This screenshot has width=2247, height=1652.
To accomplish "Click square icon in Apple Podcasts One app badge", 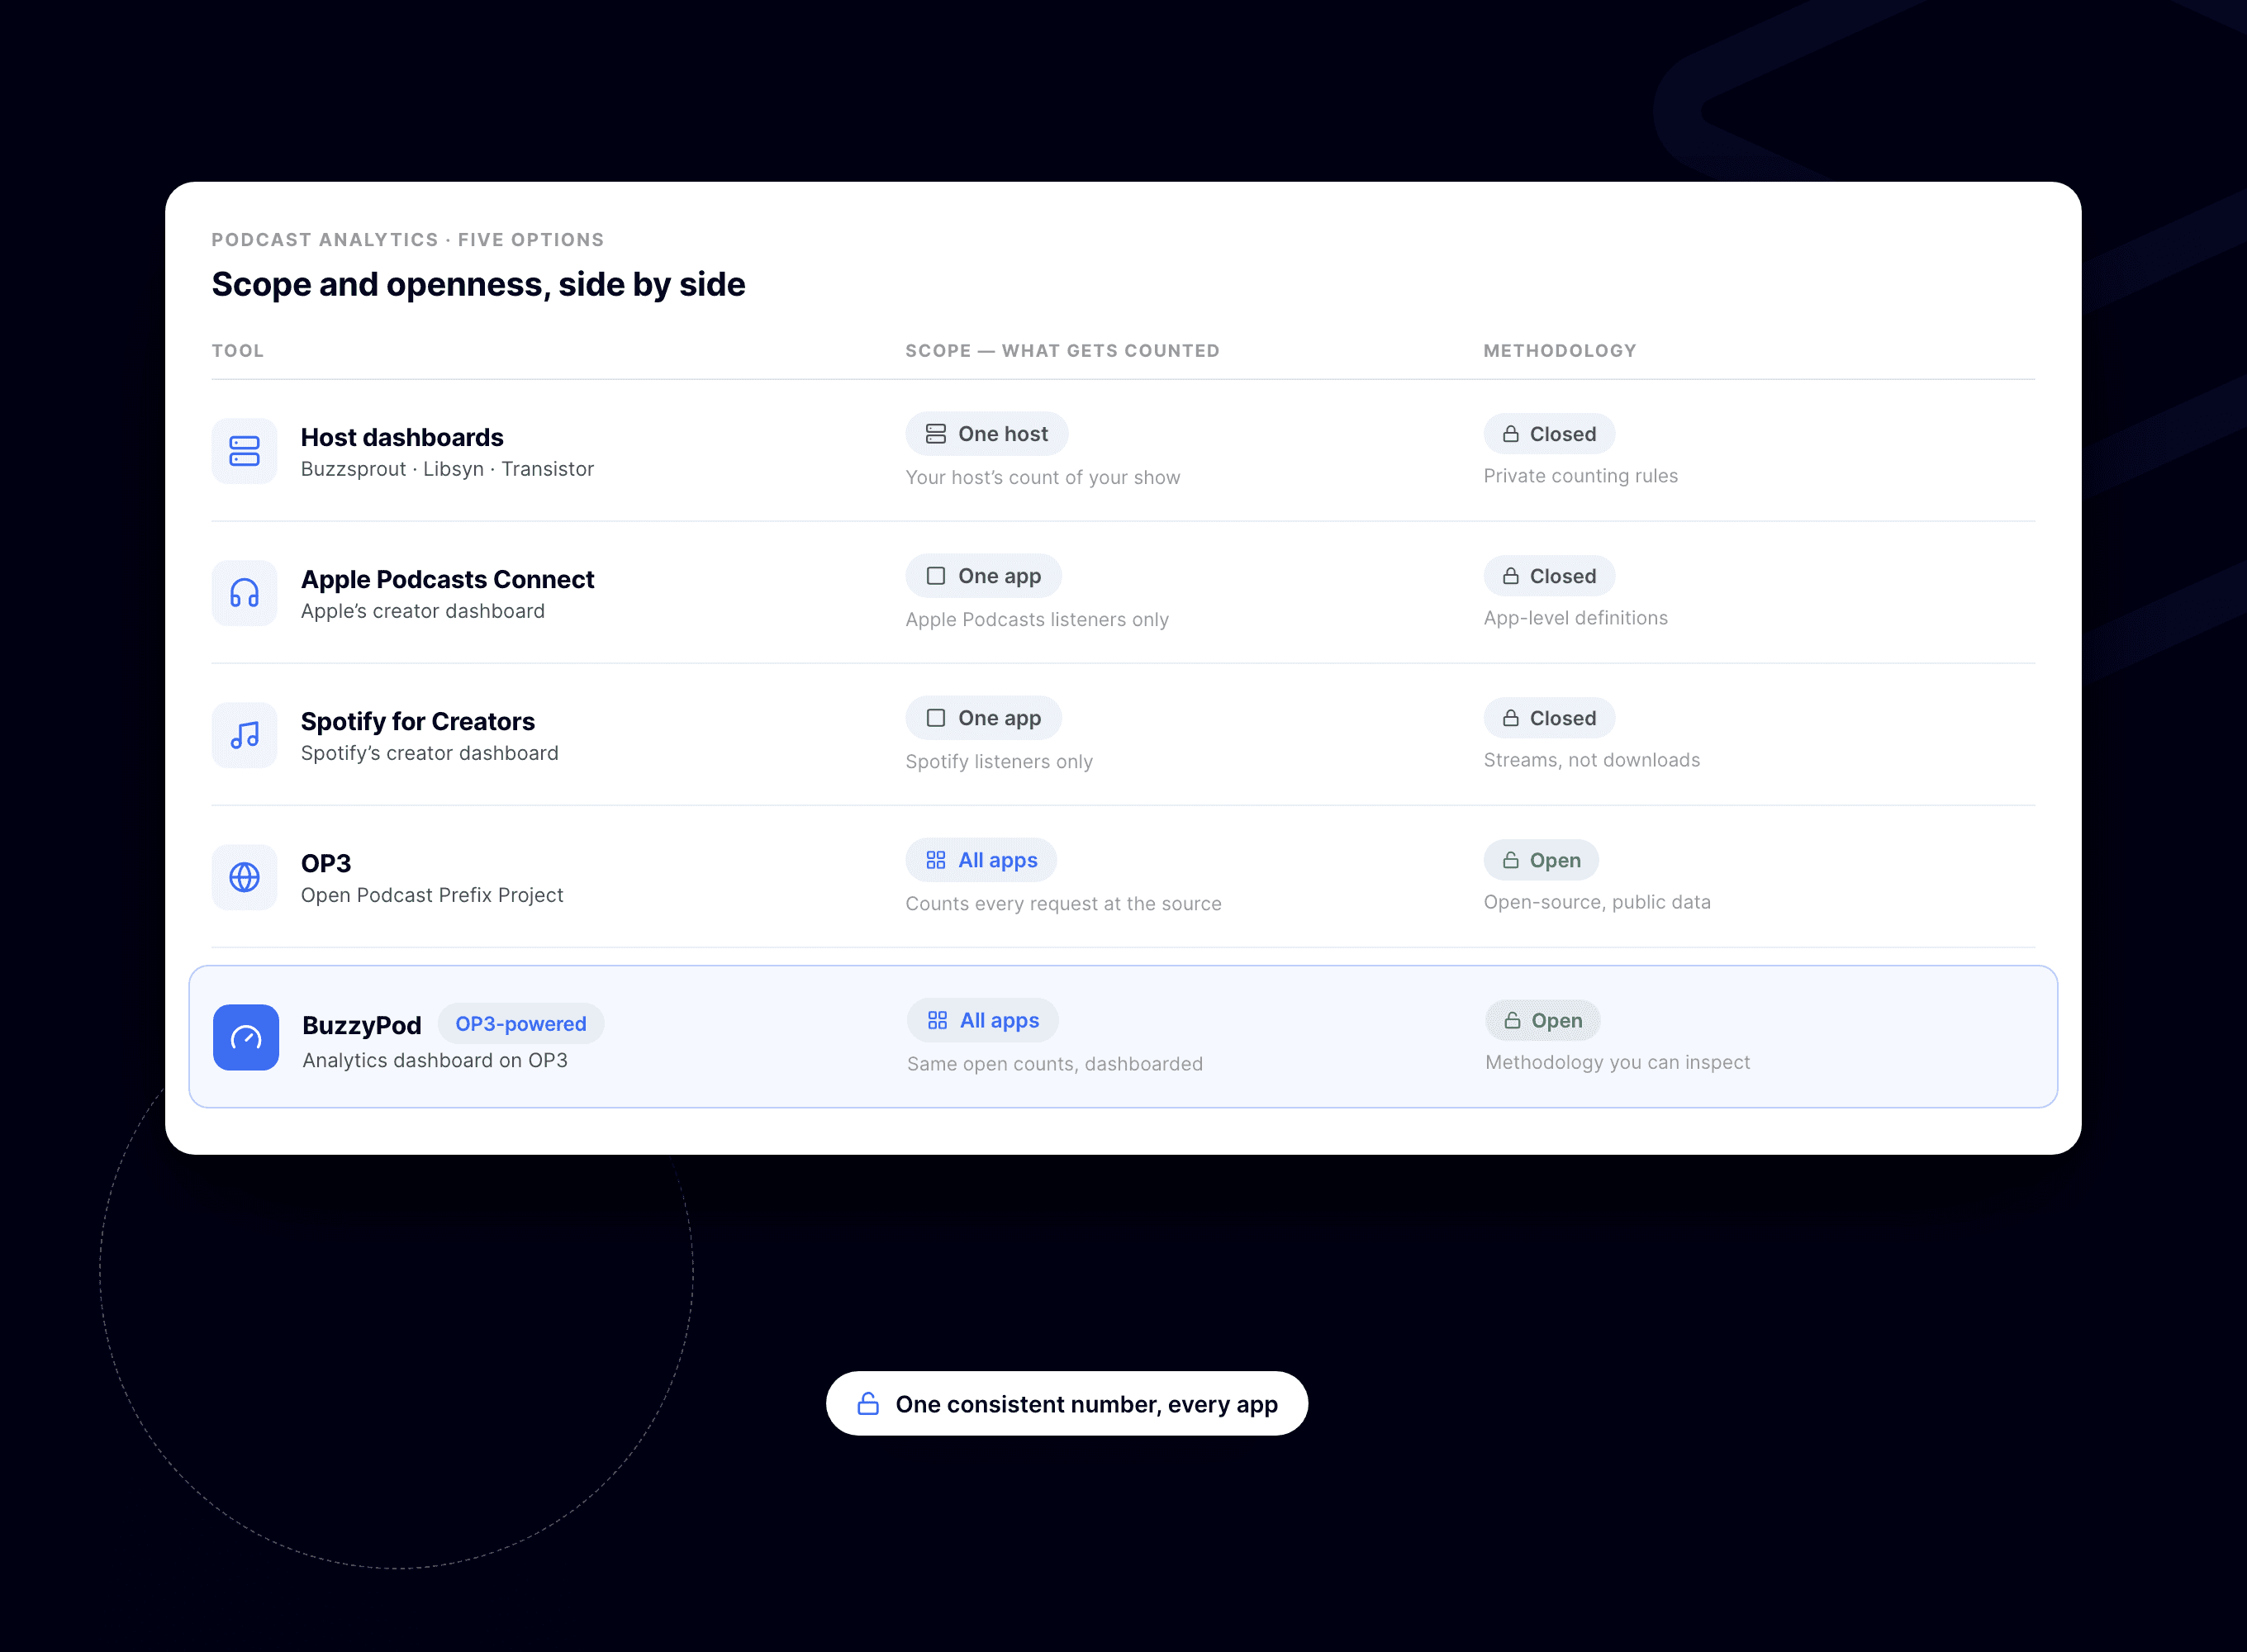I will [936, 576].
